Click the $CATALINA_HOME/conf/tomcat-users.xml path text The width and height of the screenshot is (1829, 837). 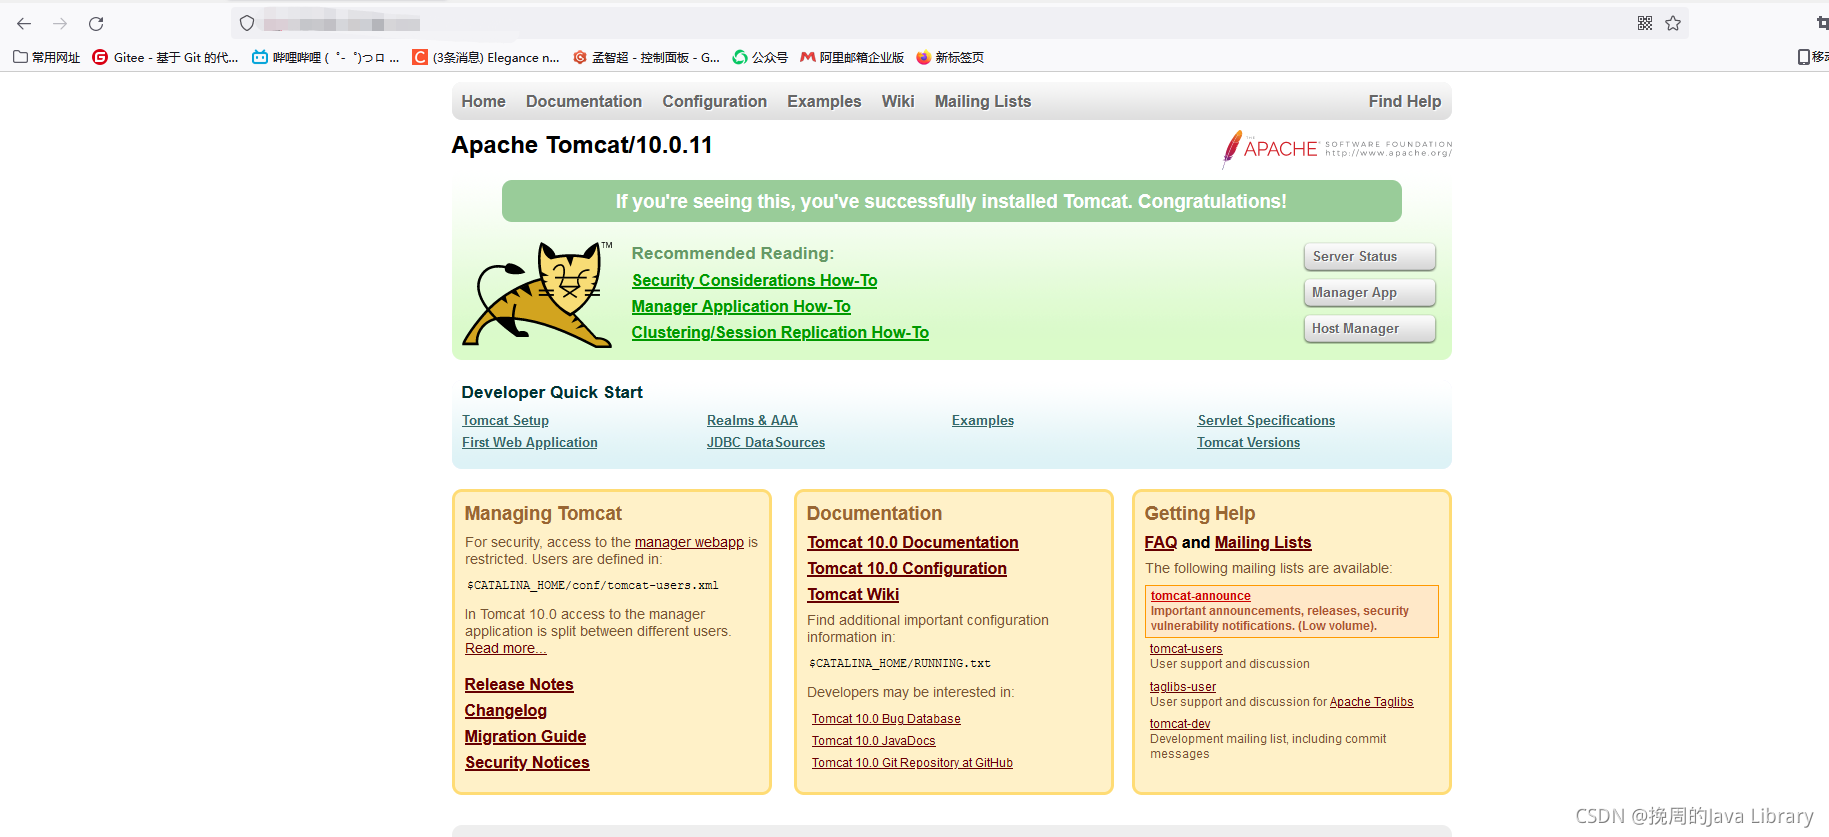[x=593, y=586]
